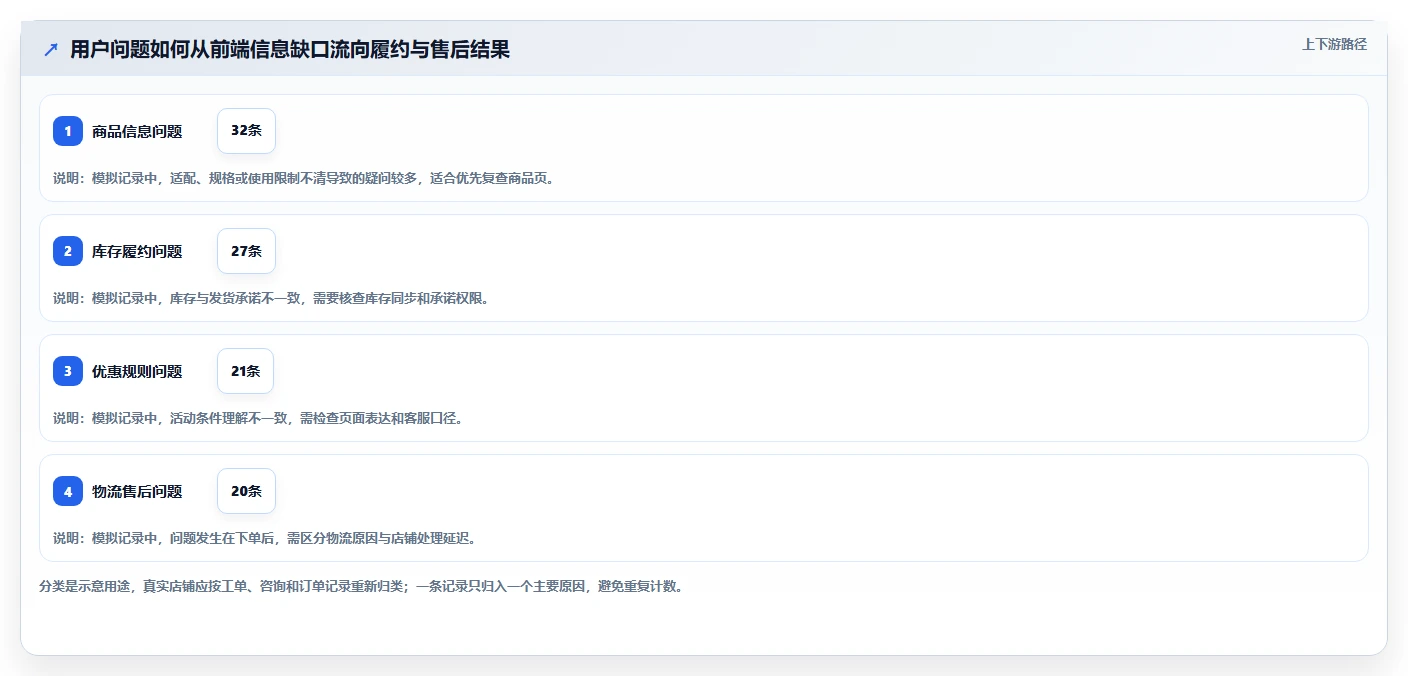
Task: Click the 优惠规则问题 heading
Action: (x=137, y=371)
